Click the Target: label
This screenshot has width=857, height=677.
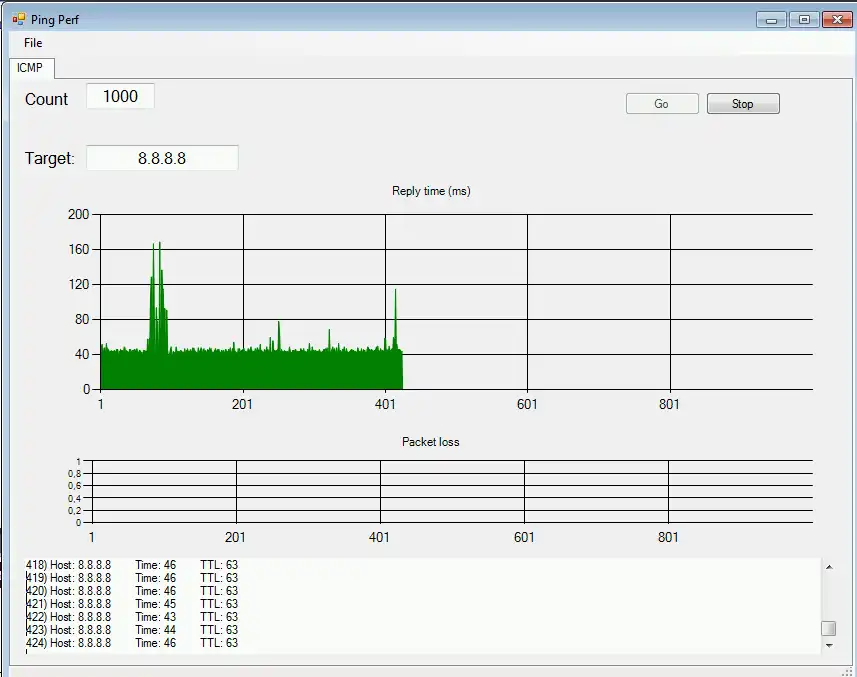coord(50,158)
